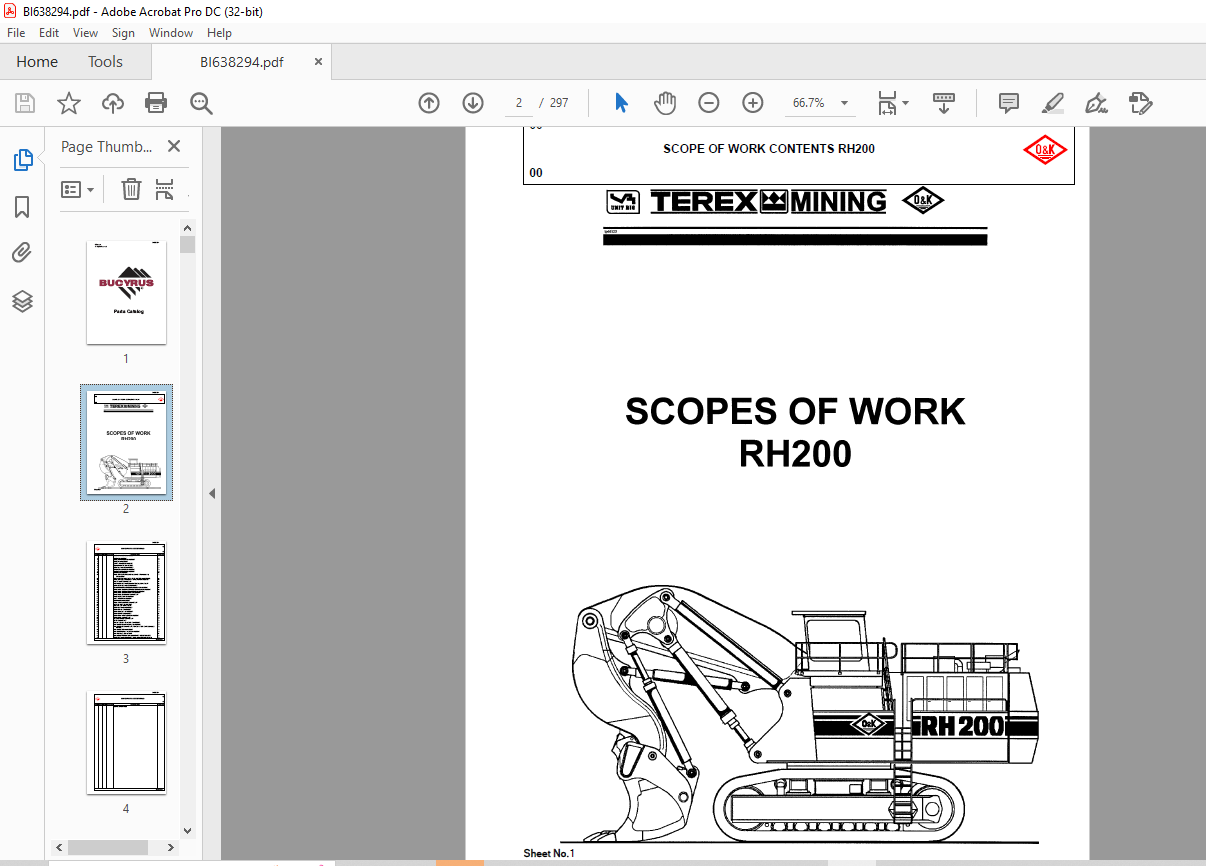Screen dimensions: 1206x866
Task: Click the TEREX MINING logo
Action: click(x=768, y=202)
